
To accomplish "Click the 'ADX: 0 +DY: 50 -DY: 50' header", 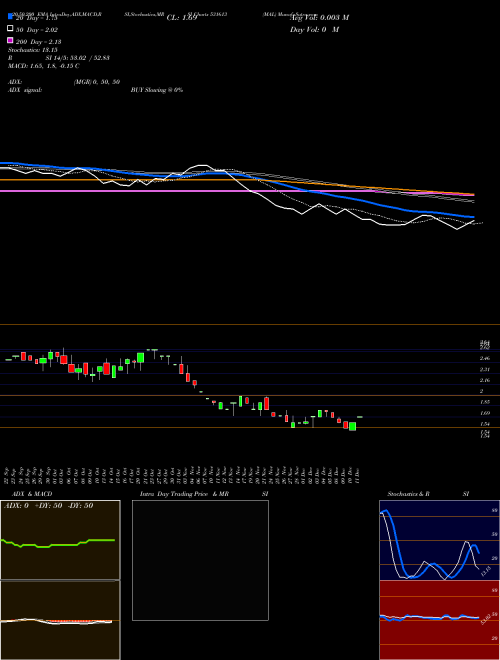I will (x=48, y=506).
